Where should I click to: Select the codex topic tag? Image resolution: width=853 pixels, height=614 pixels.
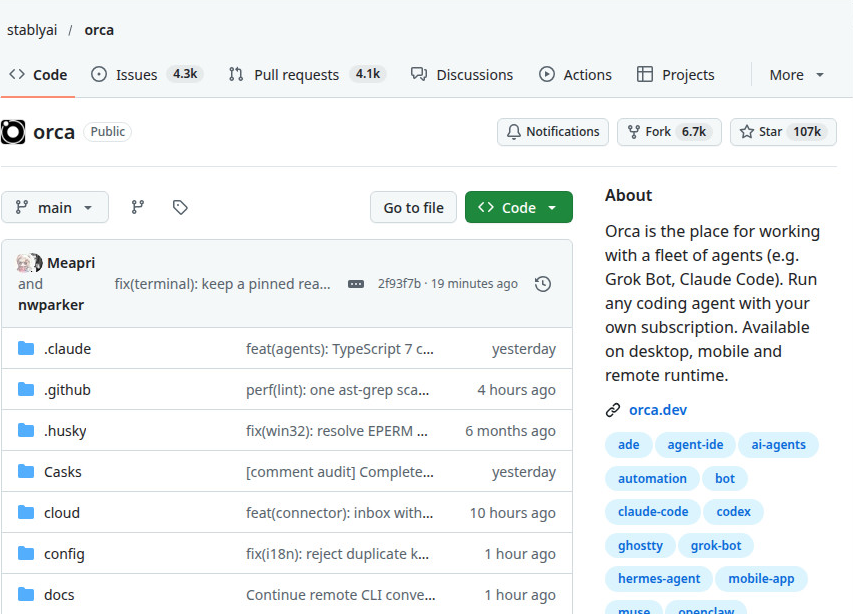tap(733, 512)
